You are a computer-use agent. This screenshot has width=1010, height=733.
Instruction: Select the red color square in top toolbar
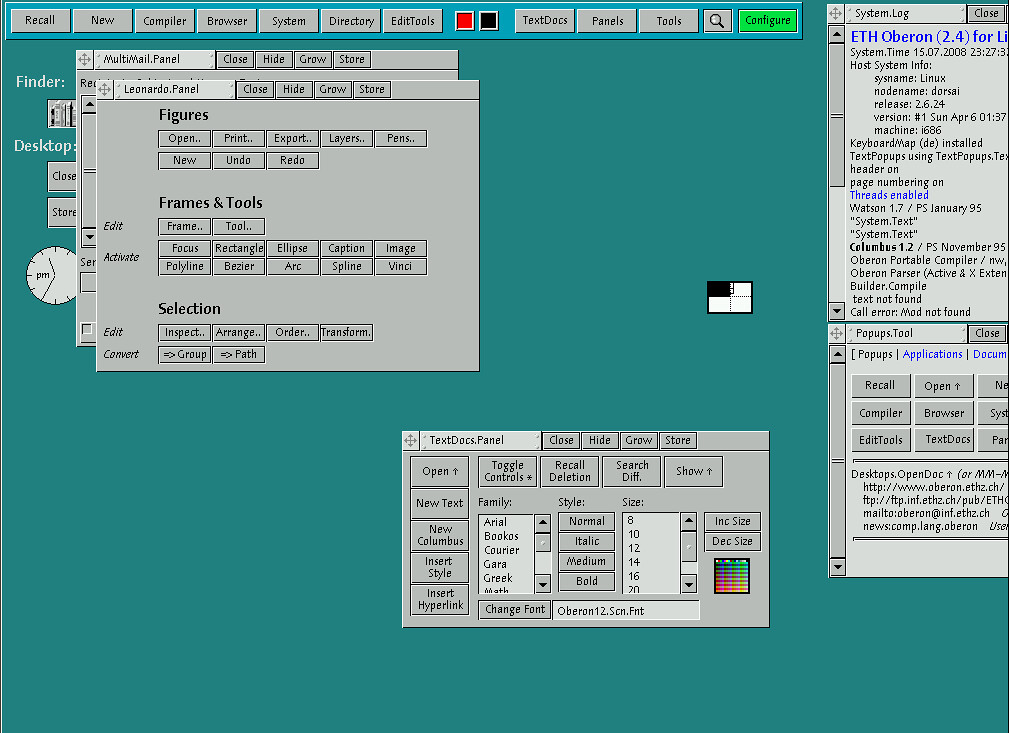coord(464,21)
